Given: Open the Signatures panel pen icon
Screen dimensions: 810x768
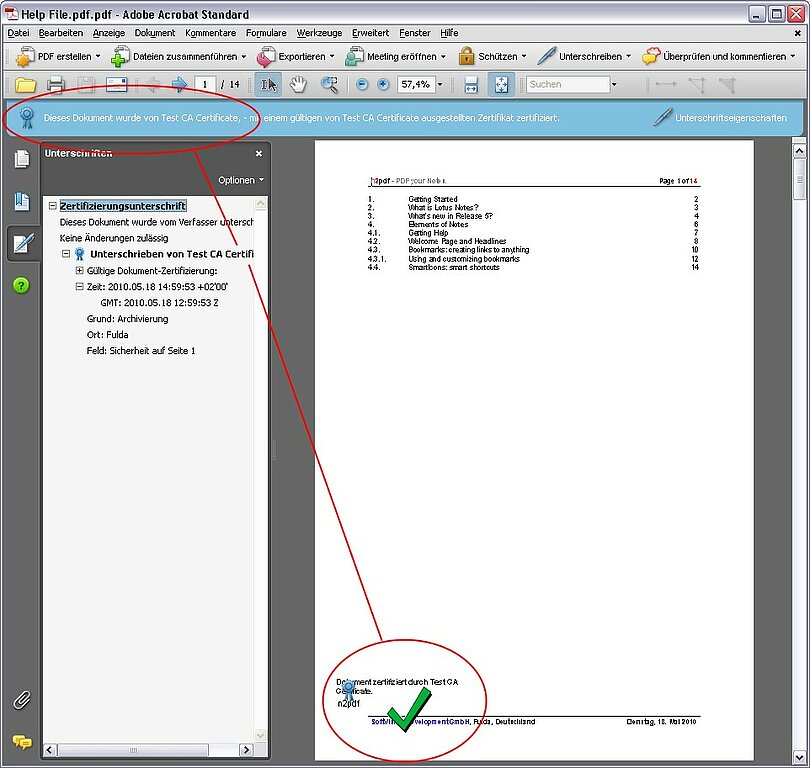Looking at the screenshot, I should [23, 243].
